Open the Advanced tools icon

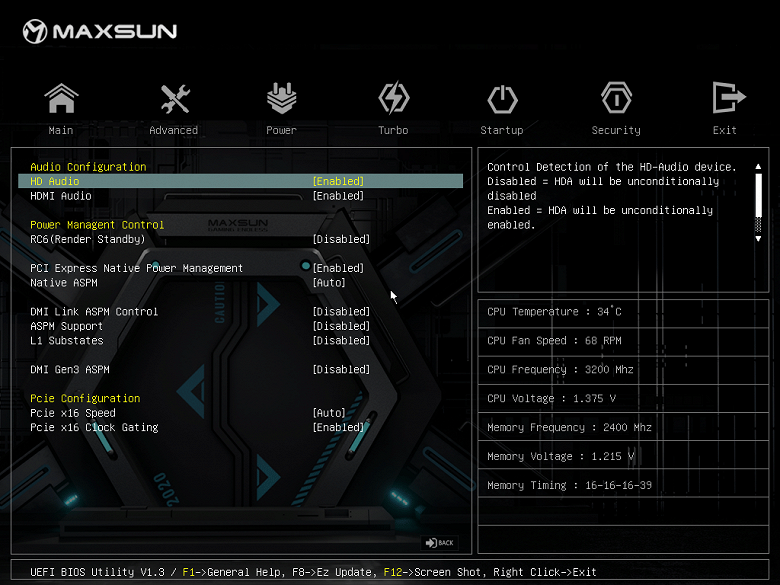tap(175, 98)
